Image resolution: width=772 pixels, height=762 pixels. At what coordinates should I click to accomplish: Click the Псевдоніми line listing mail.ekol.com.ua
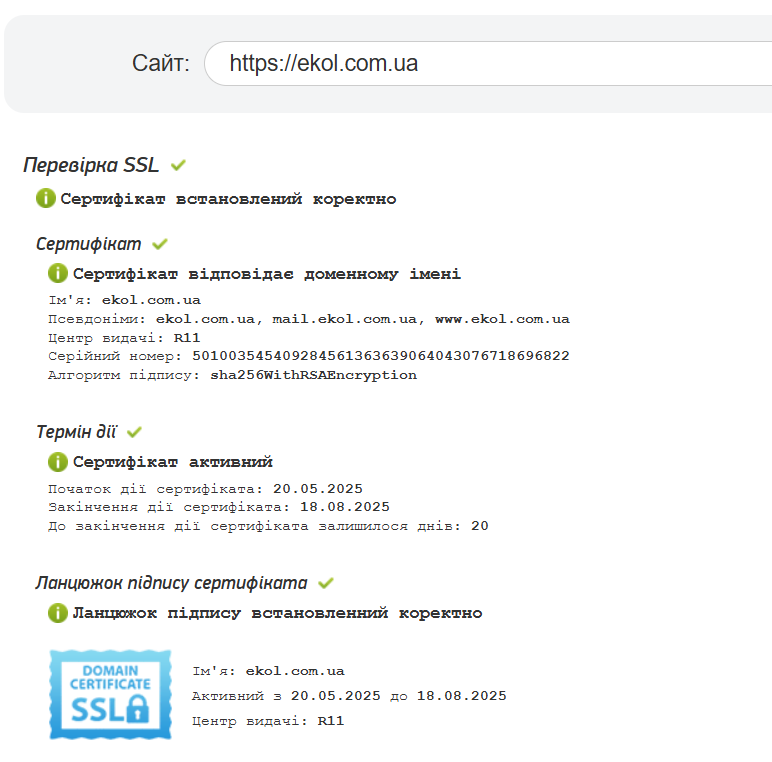309,319
